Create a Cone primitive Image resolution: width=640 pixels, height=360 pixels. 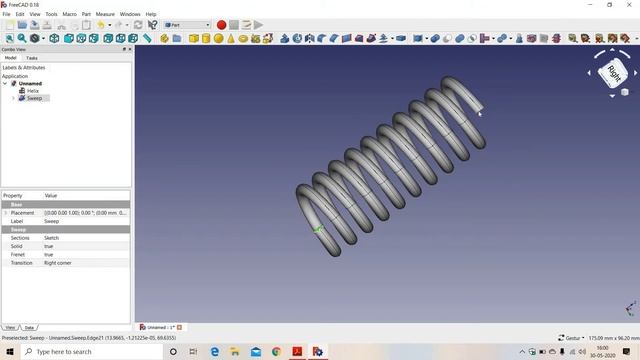point(231,38)
